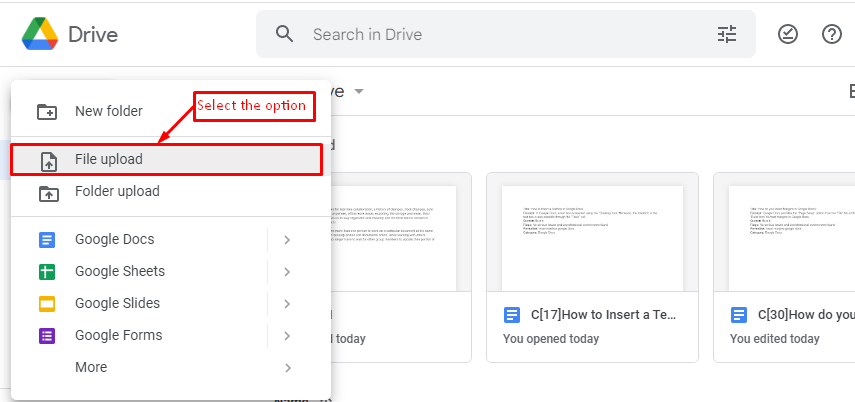The image size is (855, 402).
Task: Click the C[30]How do you file title
Action: point(806,315)
